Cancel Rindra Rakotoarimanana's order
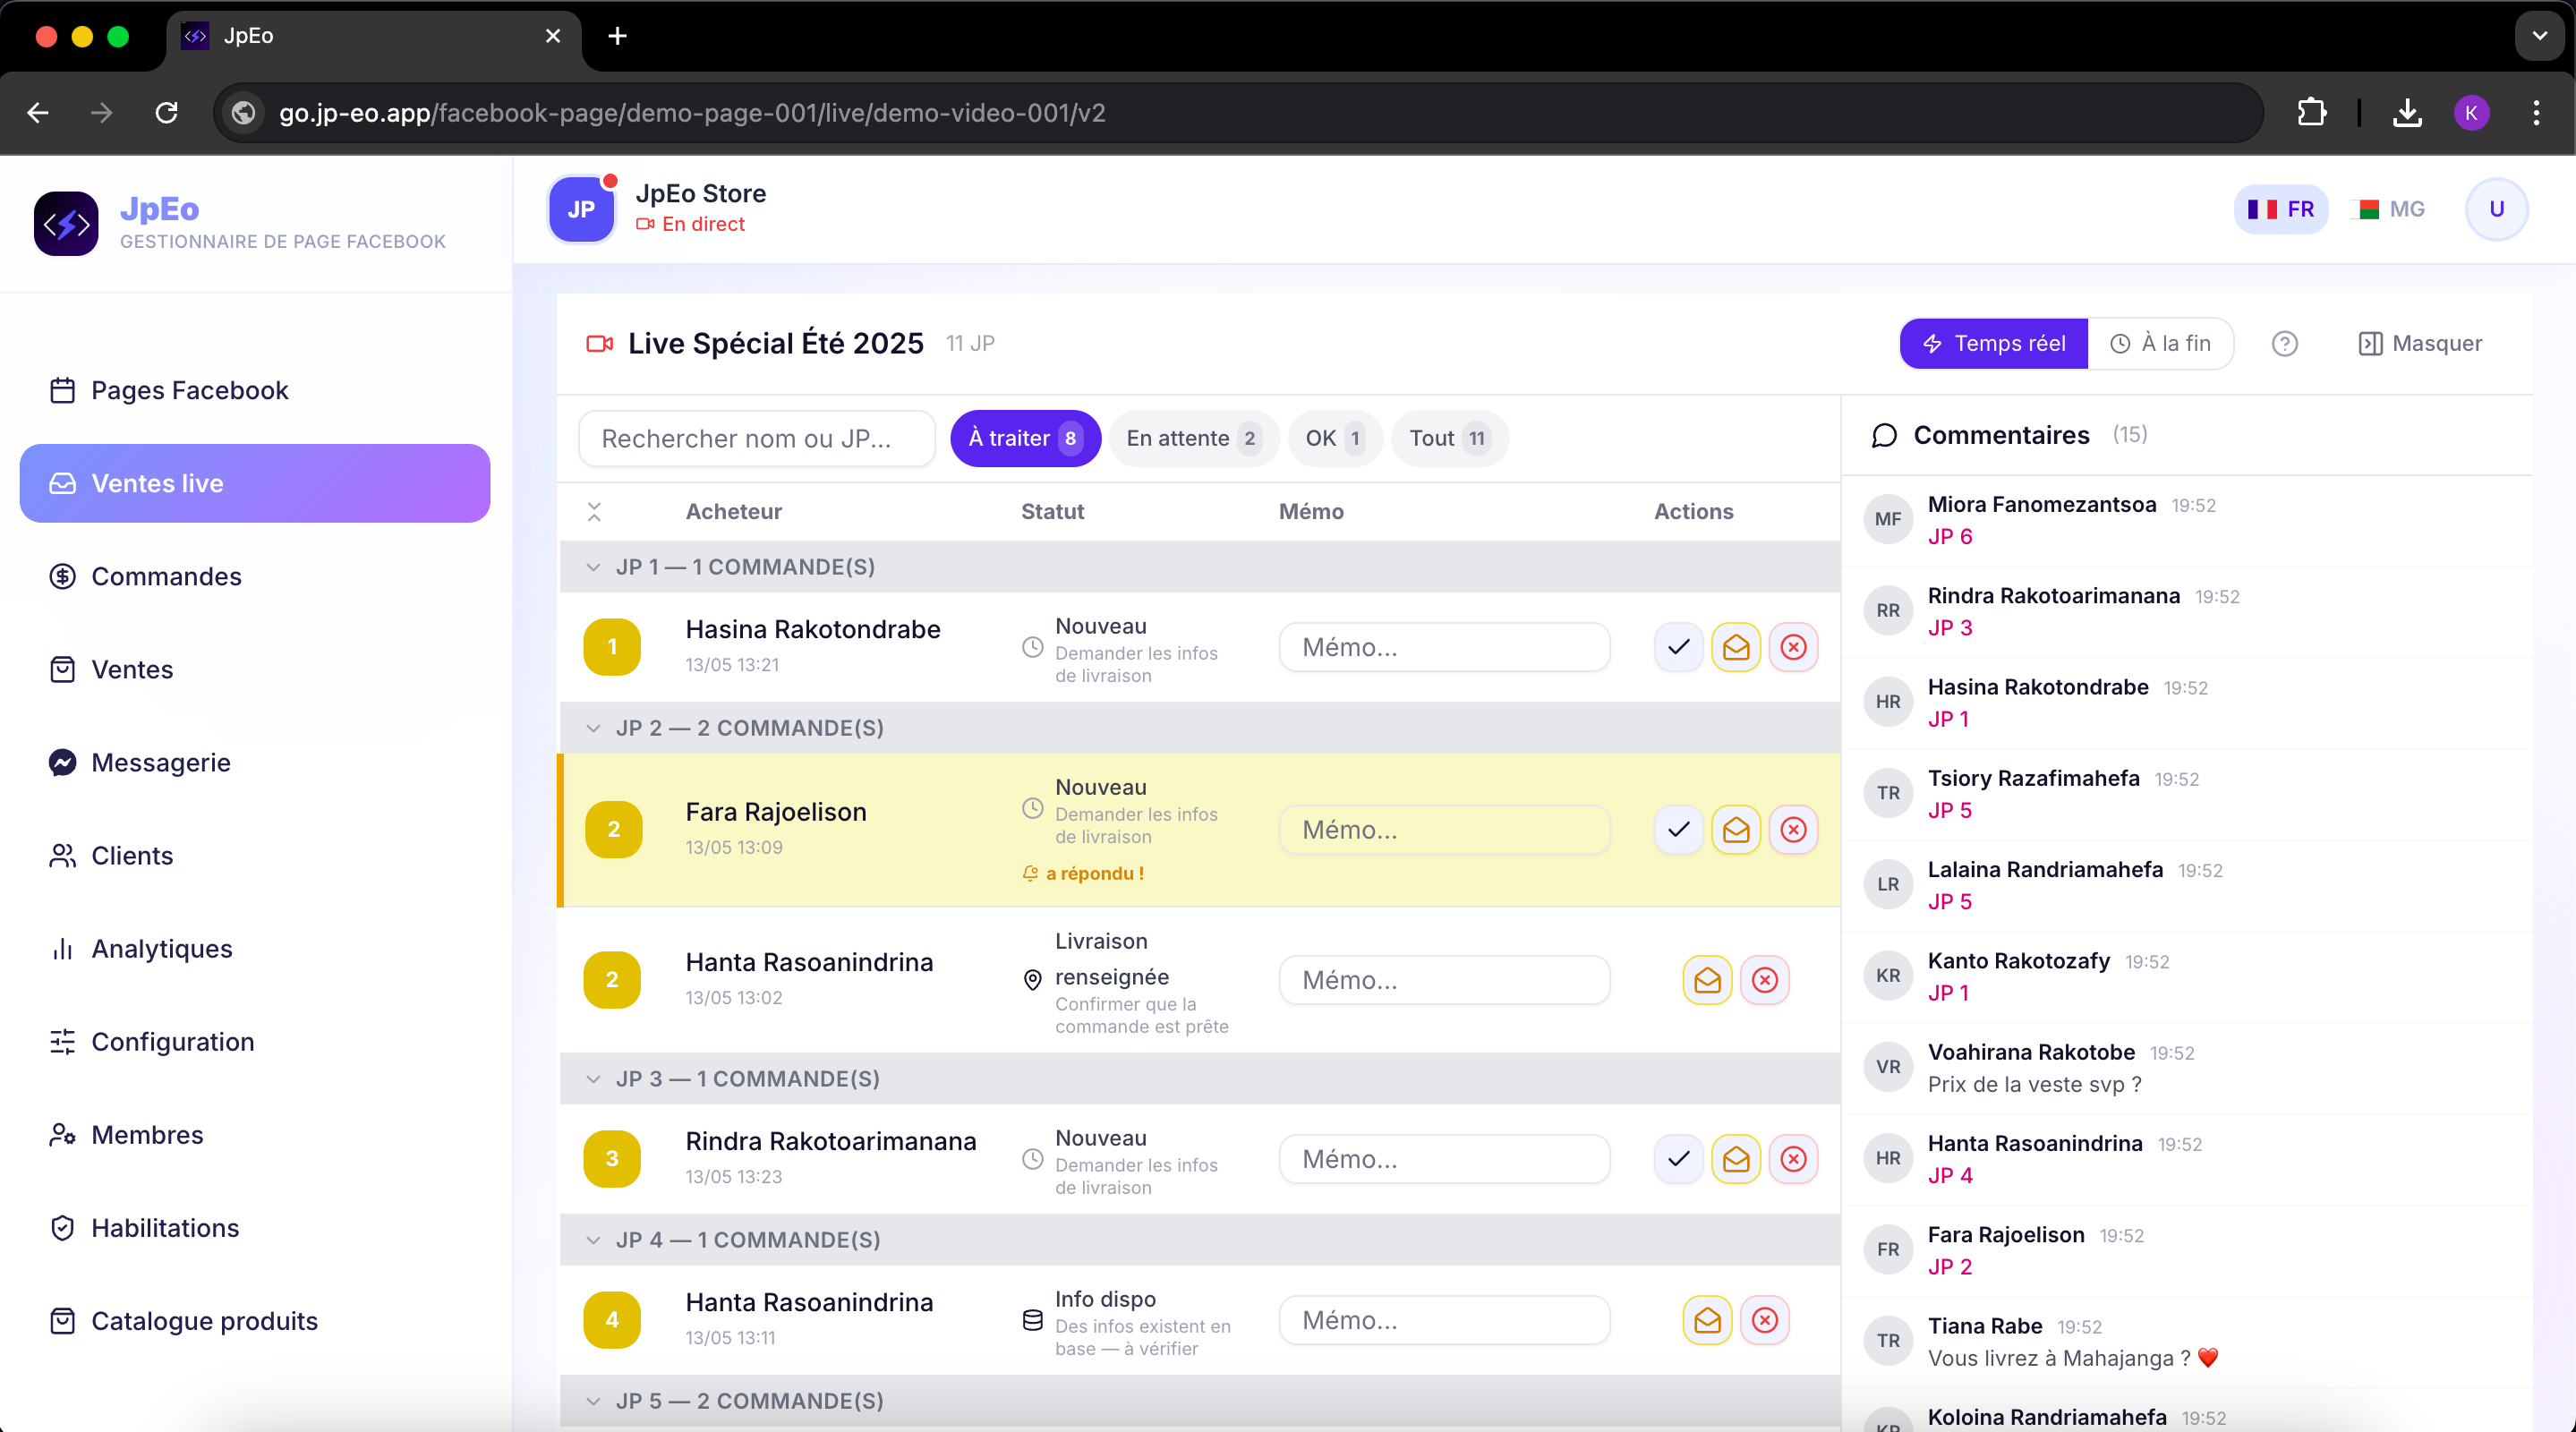This screenshot has height=1432, width=2576. [x=1793, y=1158]
